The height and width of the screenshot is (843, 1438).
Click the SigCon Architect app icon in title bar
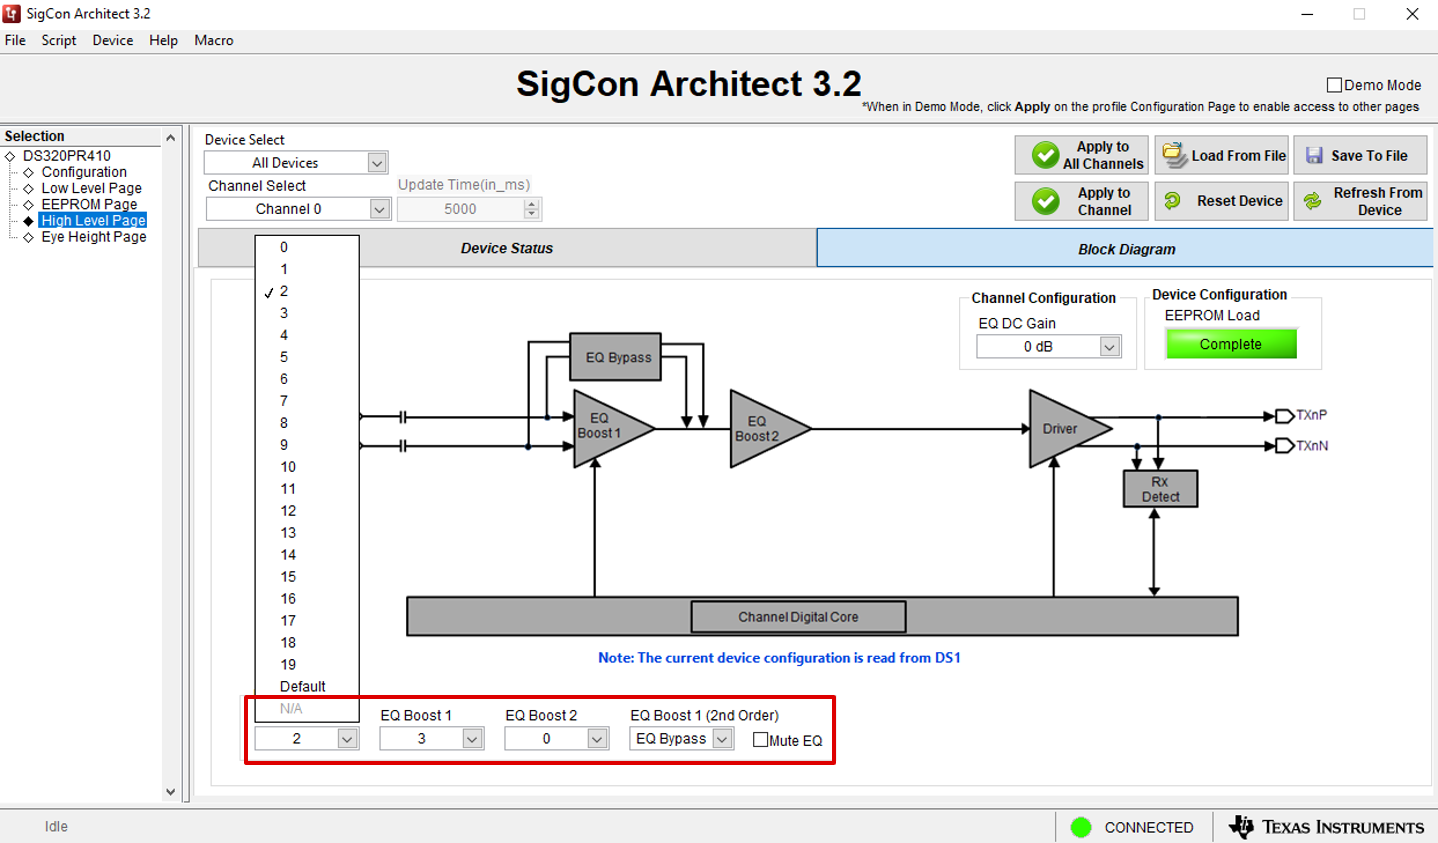click(x=12, y=13)
